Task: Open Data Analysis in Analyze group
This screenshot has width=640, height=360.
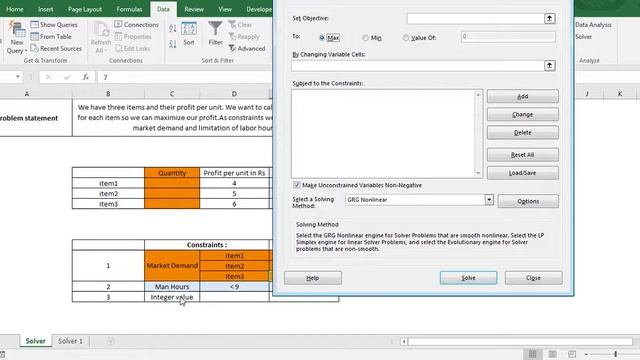Action: [x=593, y=24]
